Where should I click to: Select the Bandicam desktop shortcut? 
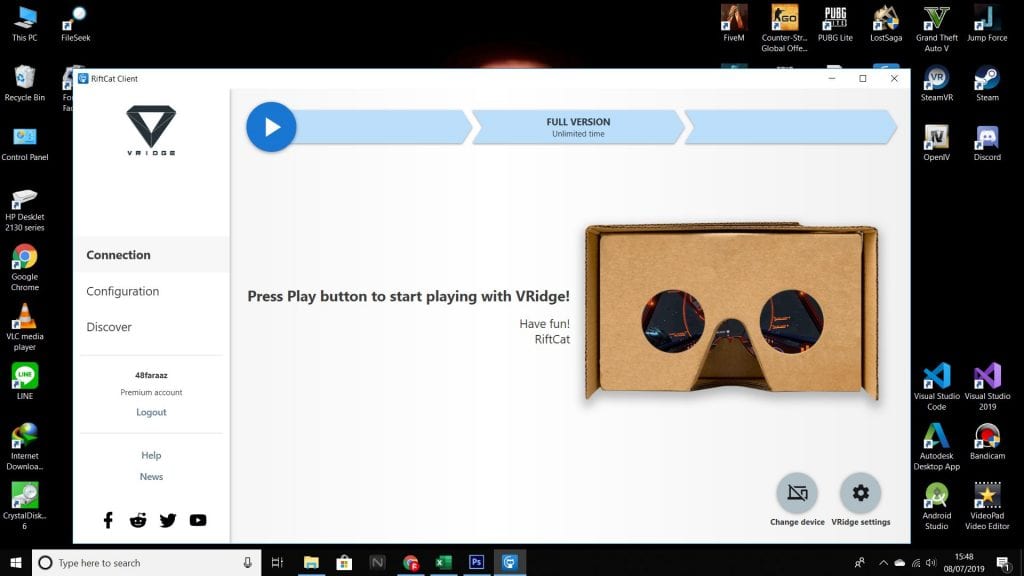point(987,442)
